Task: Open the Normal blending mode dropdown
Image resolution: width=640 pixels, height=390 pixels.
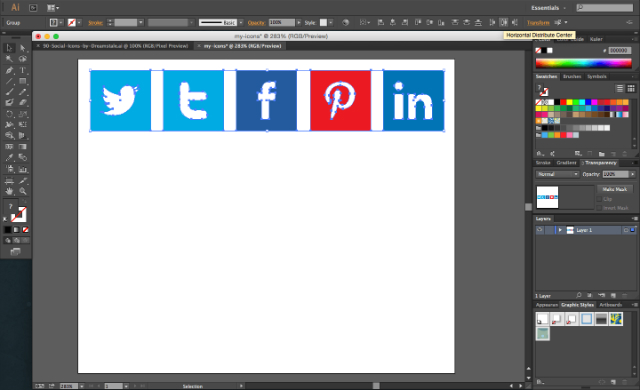Action: [x=557, y=174]
